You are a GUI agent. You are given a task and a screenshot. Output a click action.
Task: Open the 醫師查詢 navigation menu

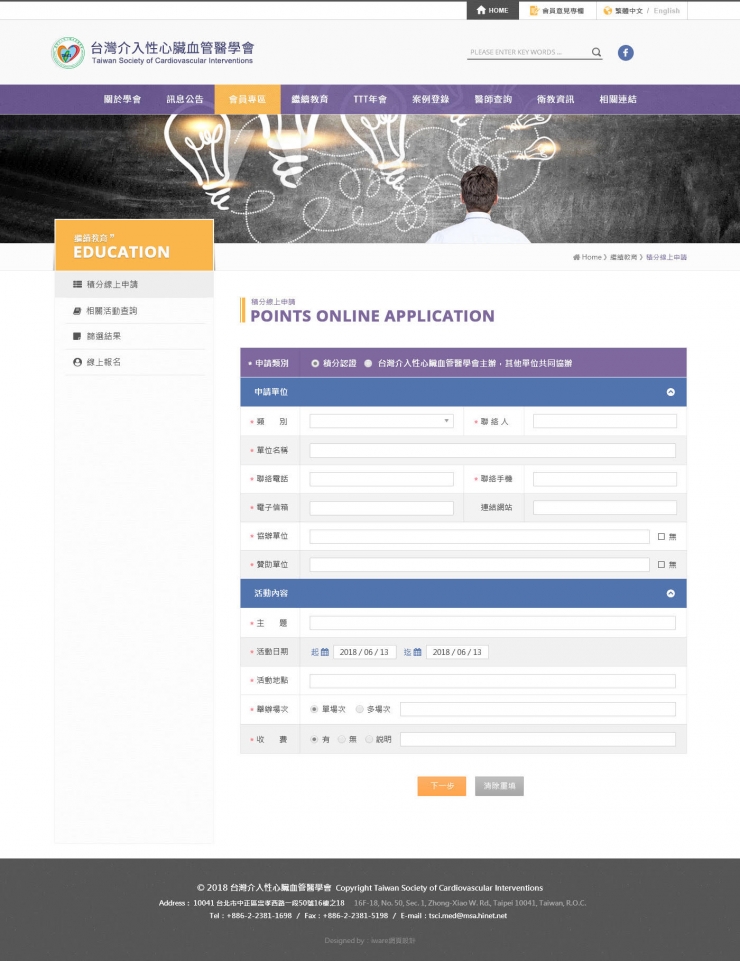coord(493,99)
